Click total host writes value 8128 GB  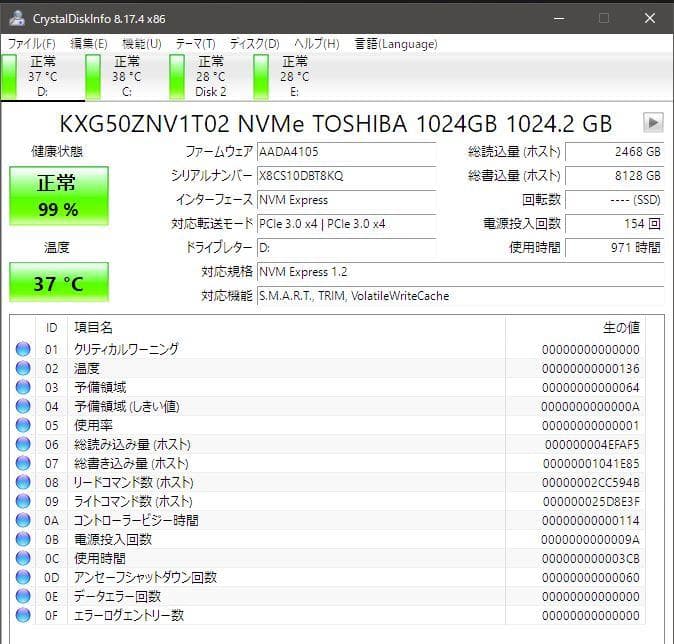coord(615,176)
